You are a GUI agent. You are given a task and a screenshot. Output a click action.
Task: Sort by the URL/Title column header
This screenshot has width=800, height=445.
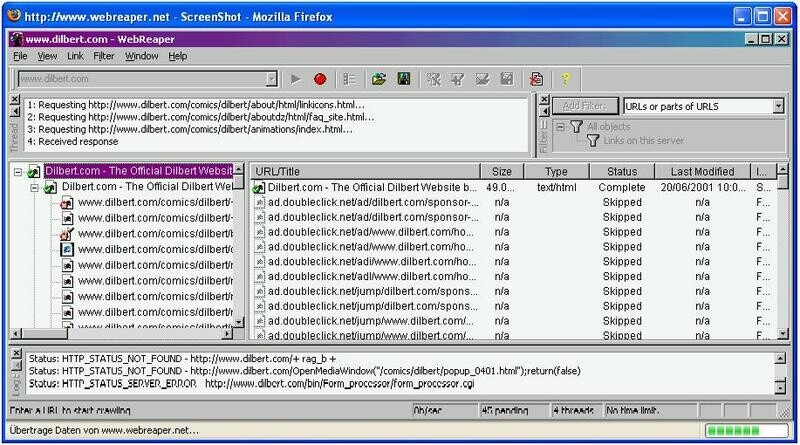(x=365, y=171)
